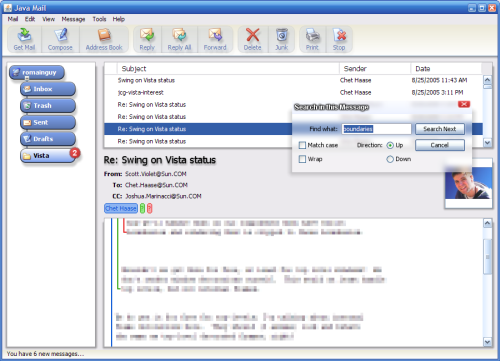Click message list scrollbar down arrow
The image size is (500, 361).
(x=487, y=143)
